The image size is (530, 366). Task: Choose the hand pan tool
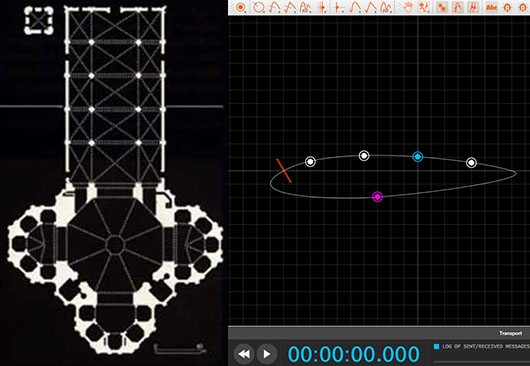(408, 7)
